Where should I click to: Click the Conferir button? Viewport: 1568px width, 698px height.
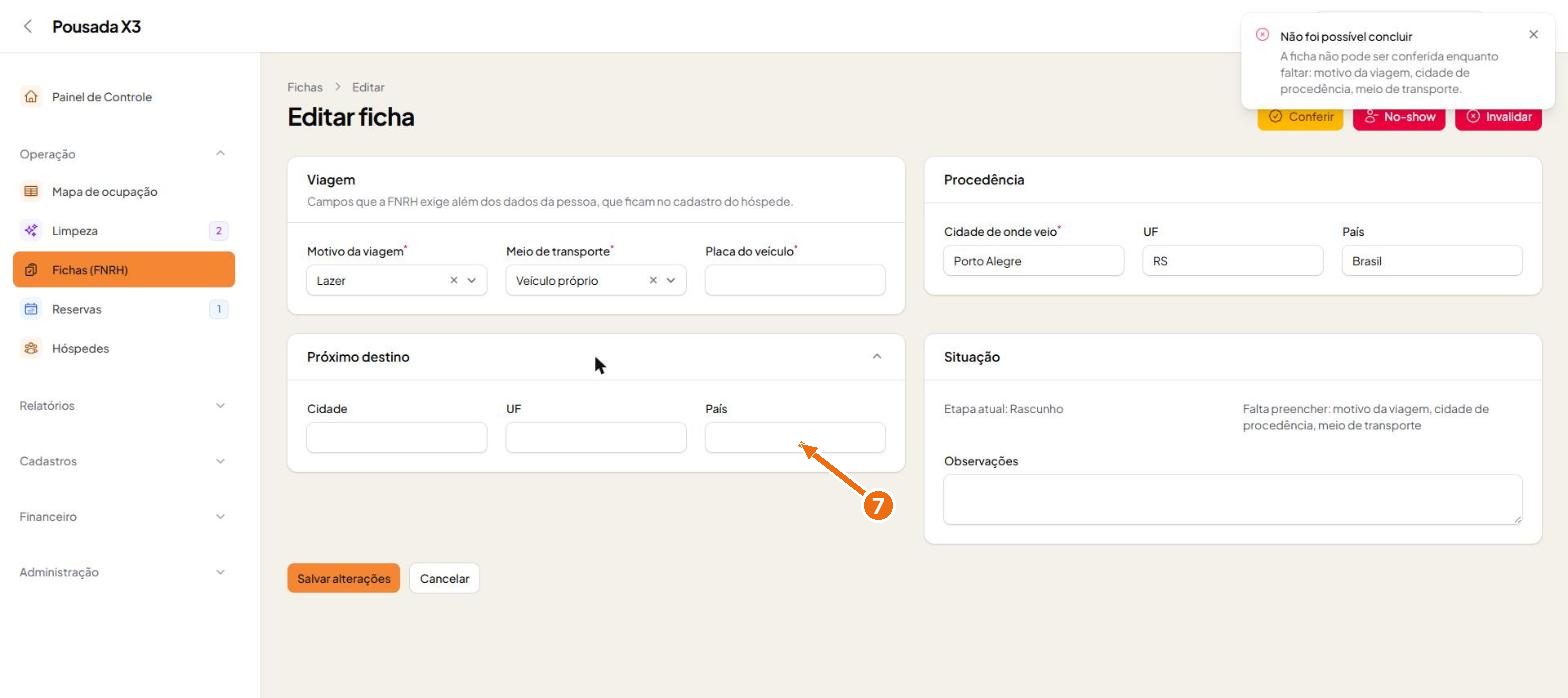[1300, 117]
